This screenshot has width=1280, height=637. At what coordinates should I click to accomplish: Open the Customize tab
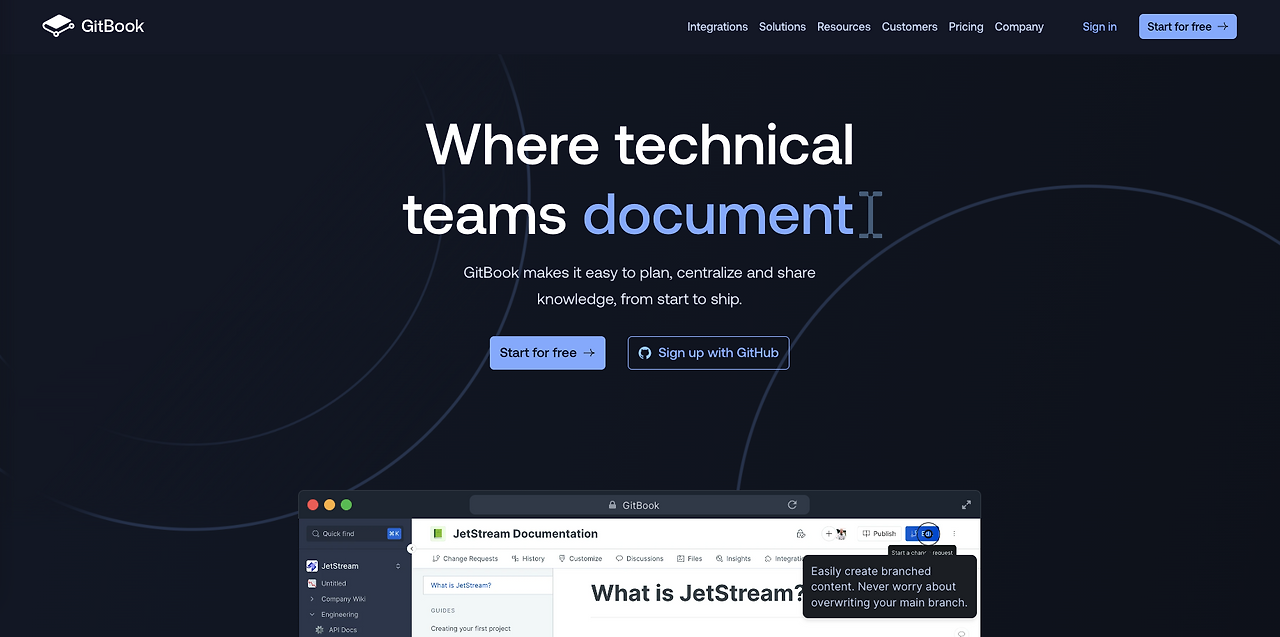pyautogui.click(x=580, y=559)
